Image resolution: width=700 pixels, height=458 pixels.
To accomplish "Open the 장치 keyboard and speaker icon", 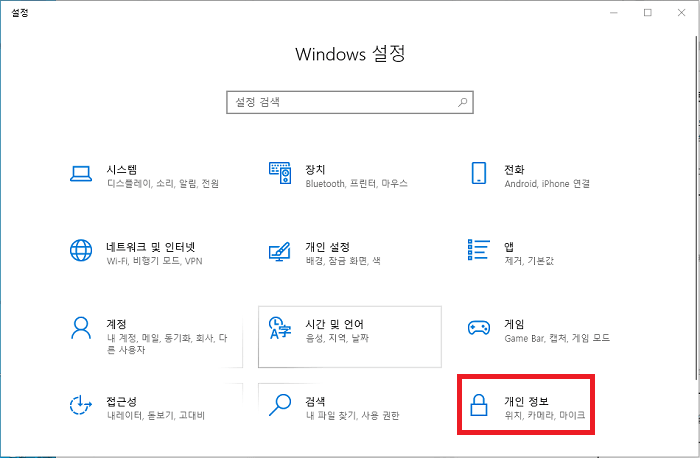I will point(280,173).
